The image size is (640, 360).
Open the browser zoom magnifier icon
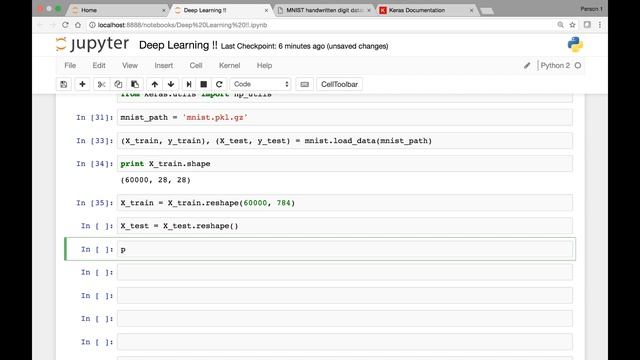(560, 25)
